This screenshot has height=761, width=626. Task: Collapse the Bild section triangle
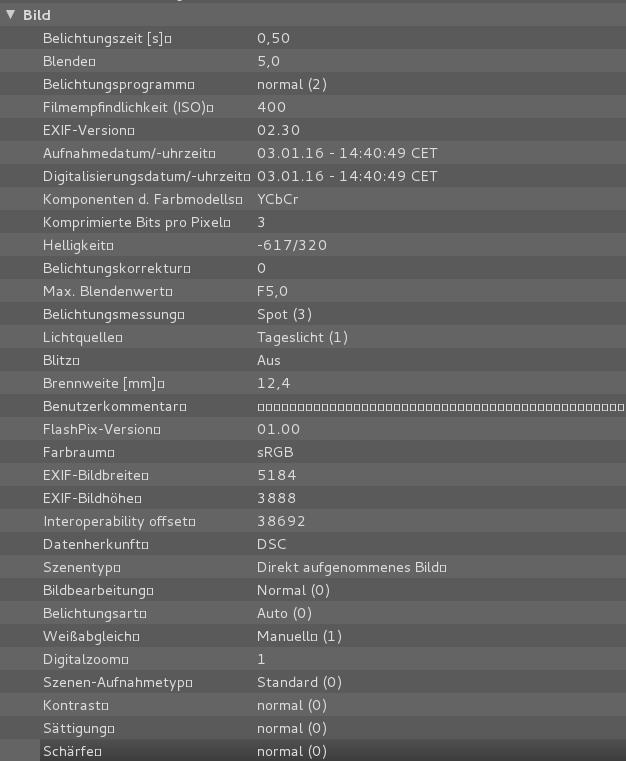coord(11,15)
